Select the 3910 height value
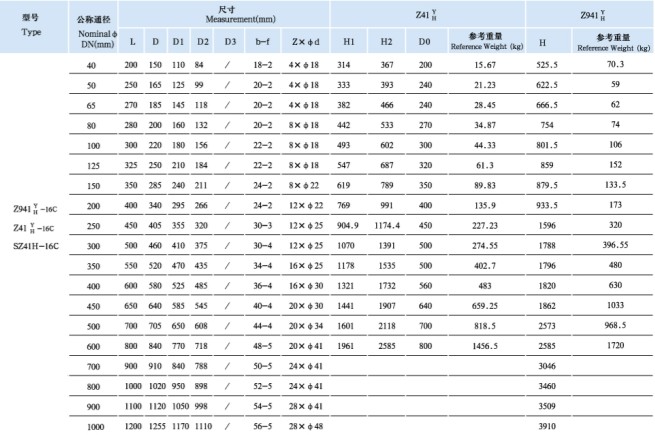 coord(548,425)
